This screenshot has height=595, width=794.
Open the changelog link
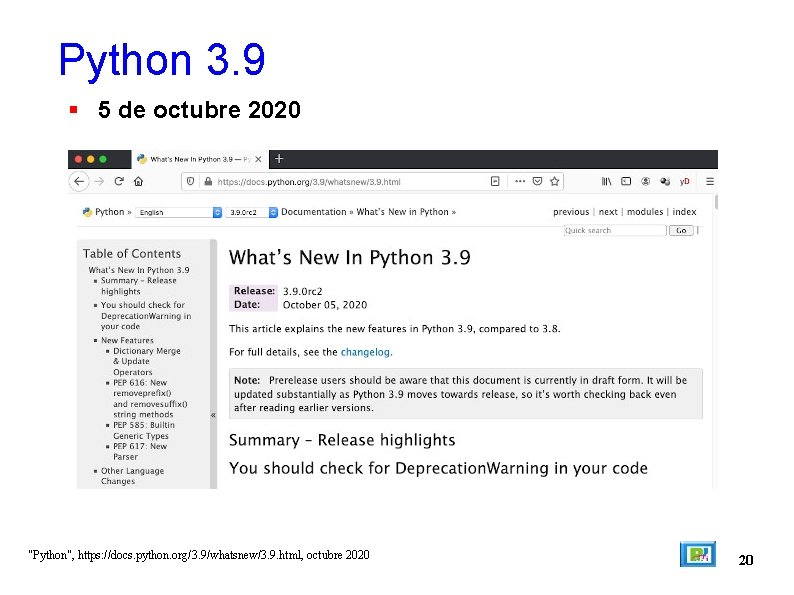click(365, 352)
